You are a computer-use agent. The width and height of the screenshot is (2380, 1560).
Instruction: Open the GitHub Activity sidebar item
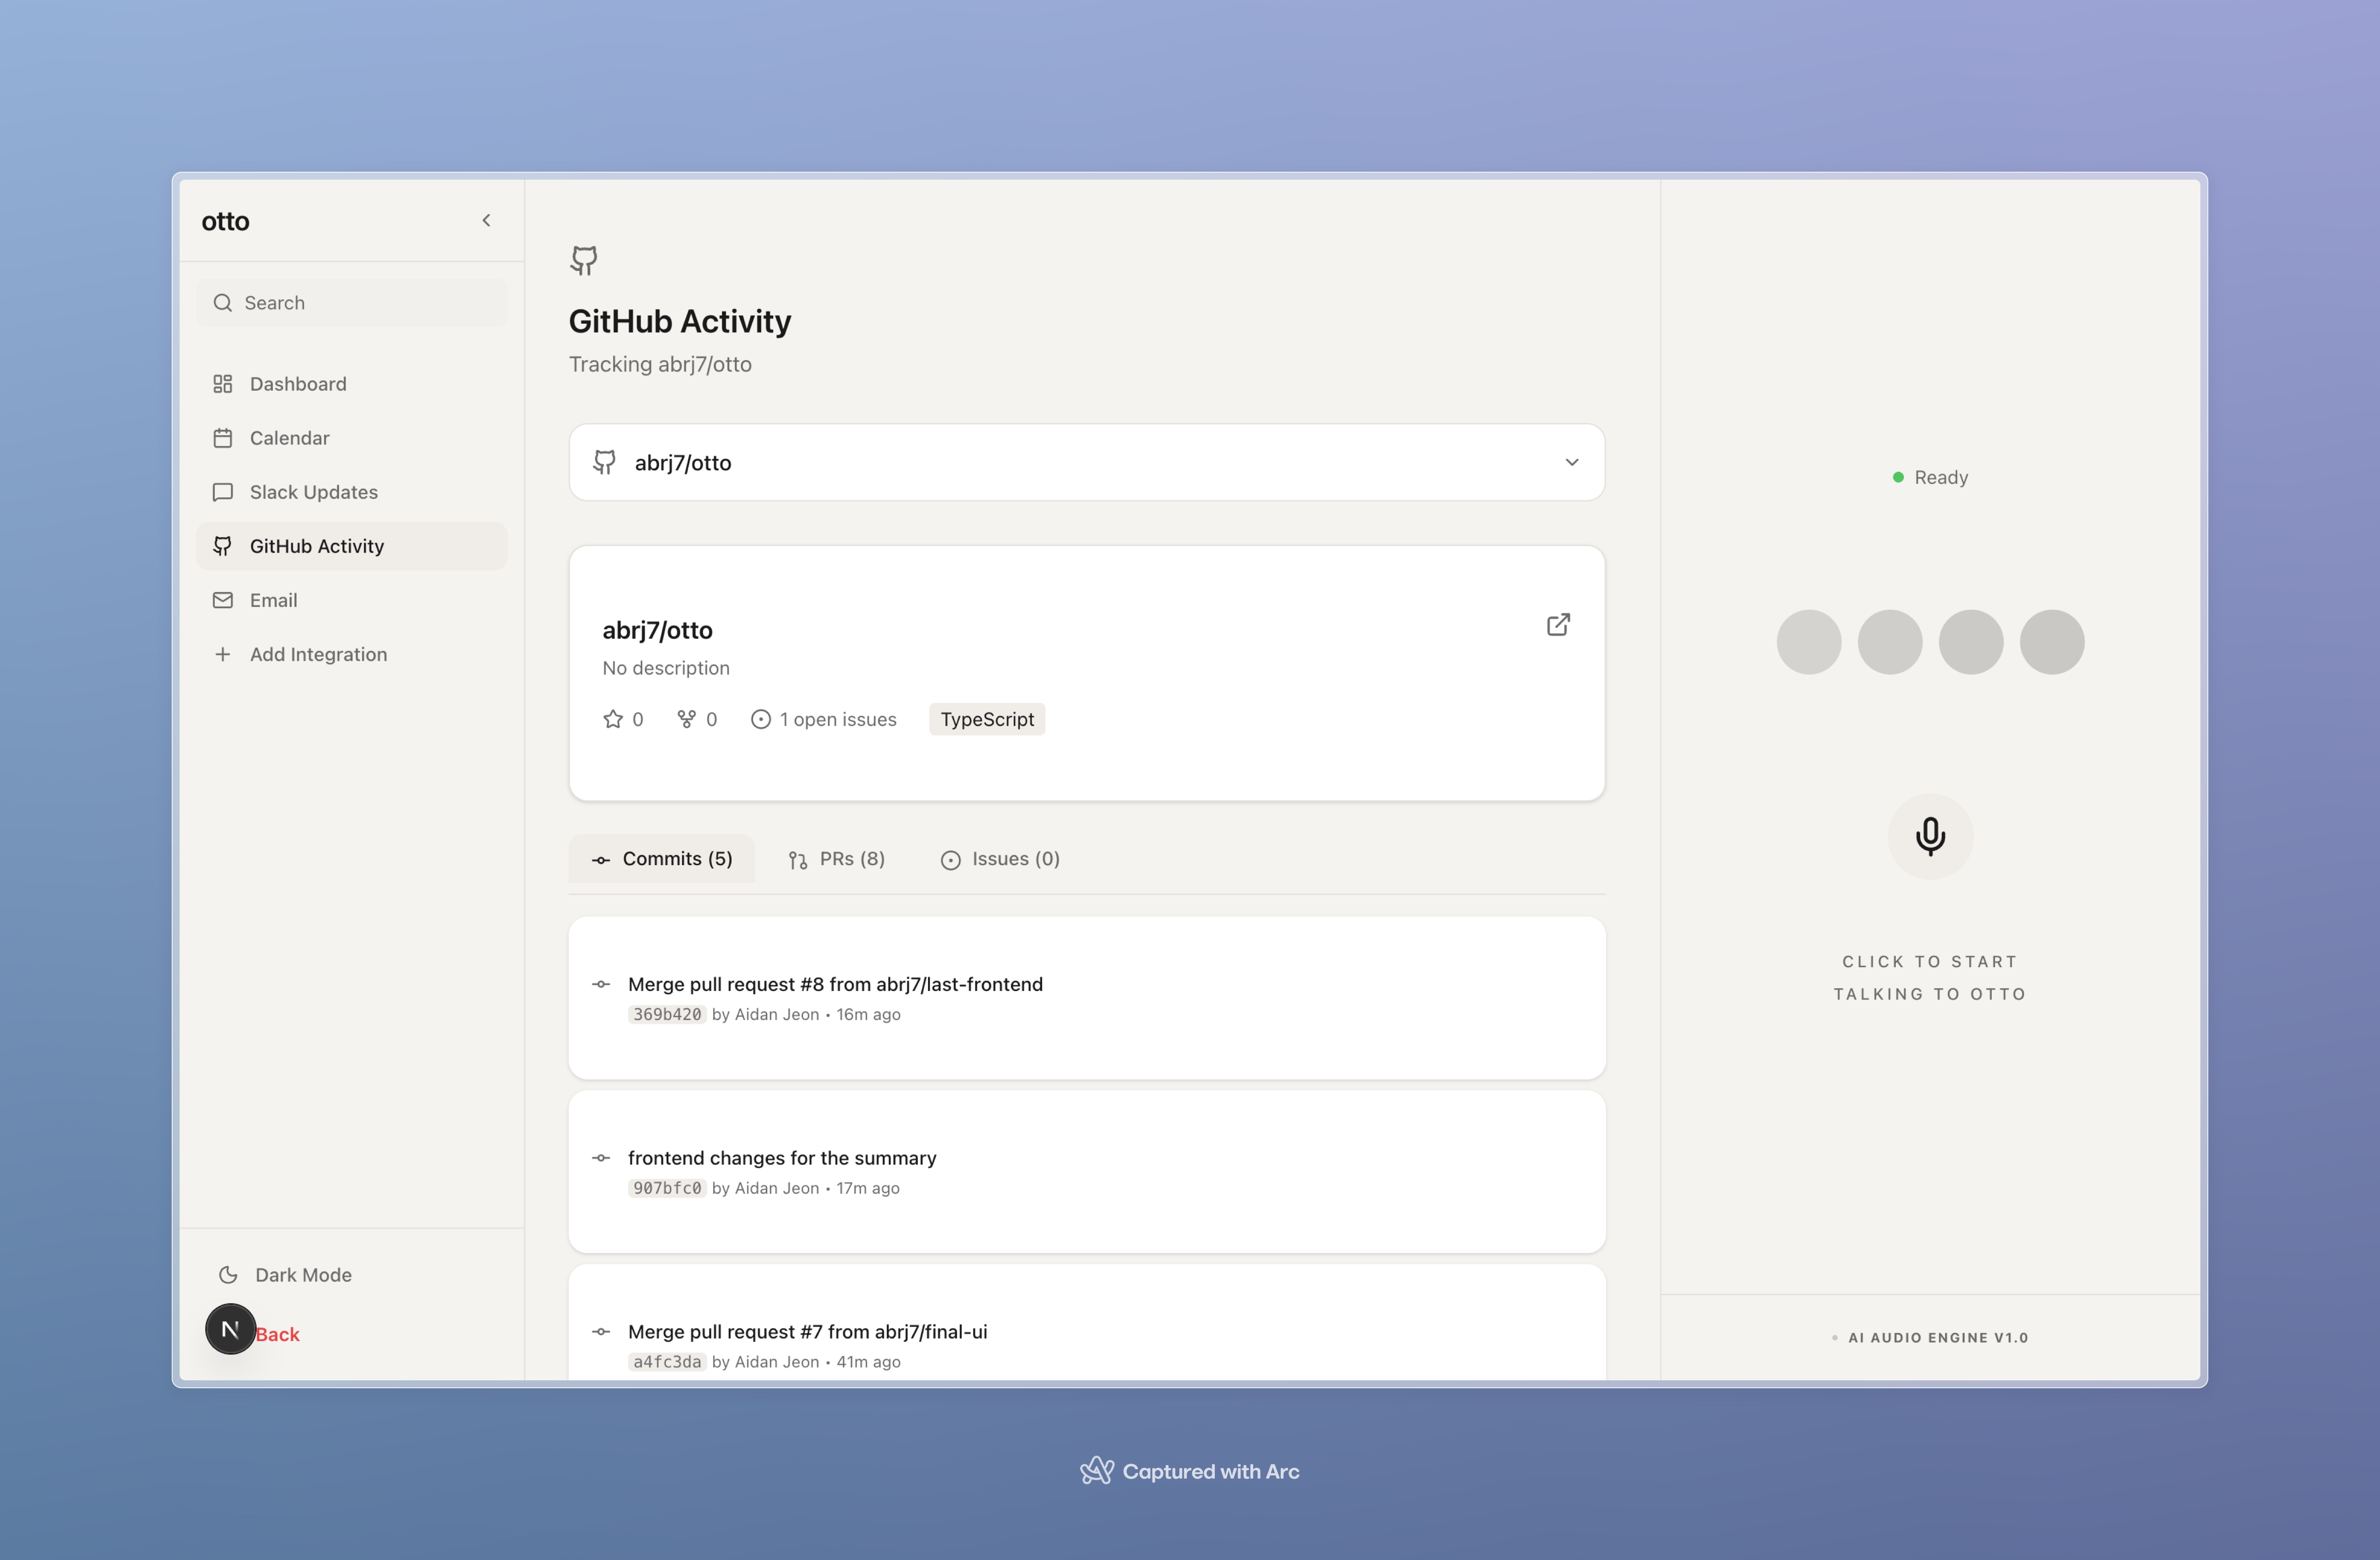pos(316,546)
